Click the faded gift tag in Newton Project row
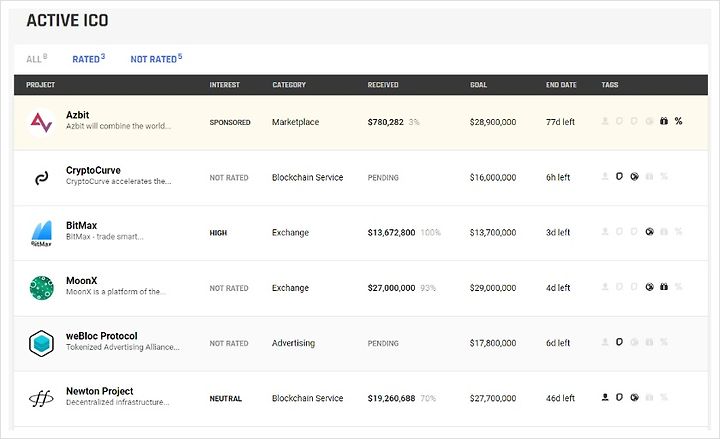Image resolution: width=720 pixels, height=439 pixels. coord(649,397)
